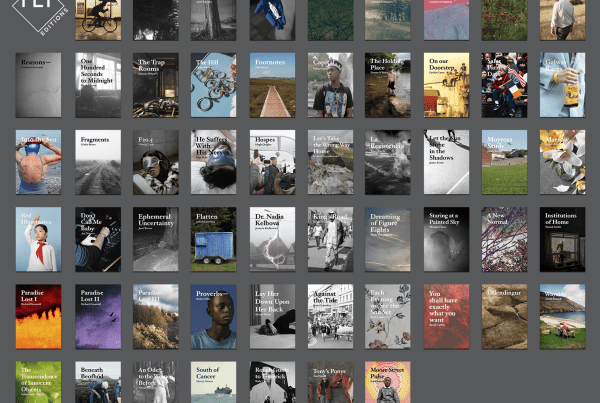Open 'On our Doorstep' yellow cover
Screen dimensions: 600x403
pos(447,85)
